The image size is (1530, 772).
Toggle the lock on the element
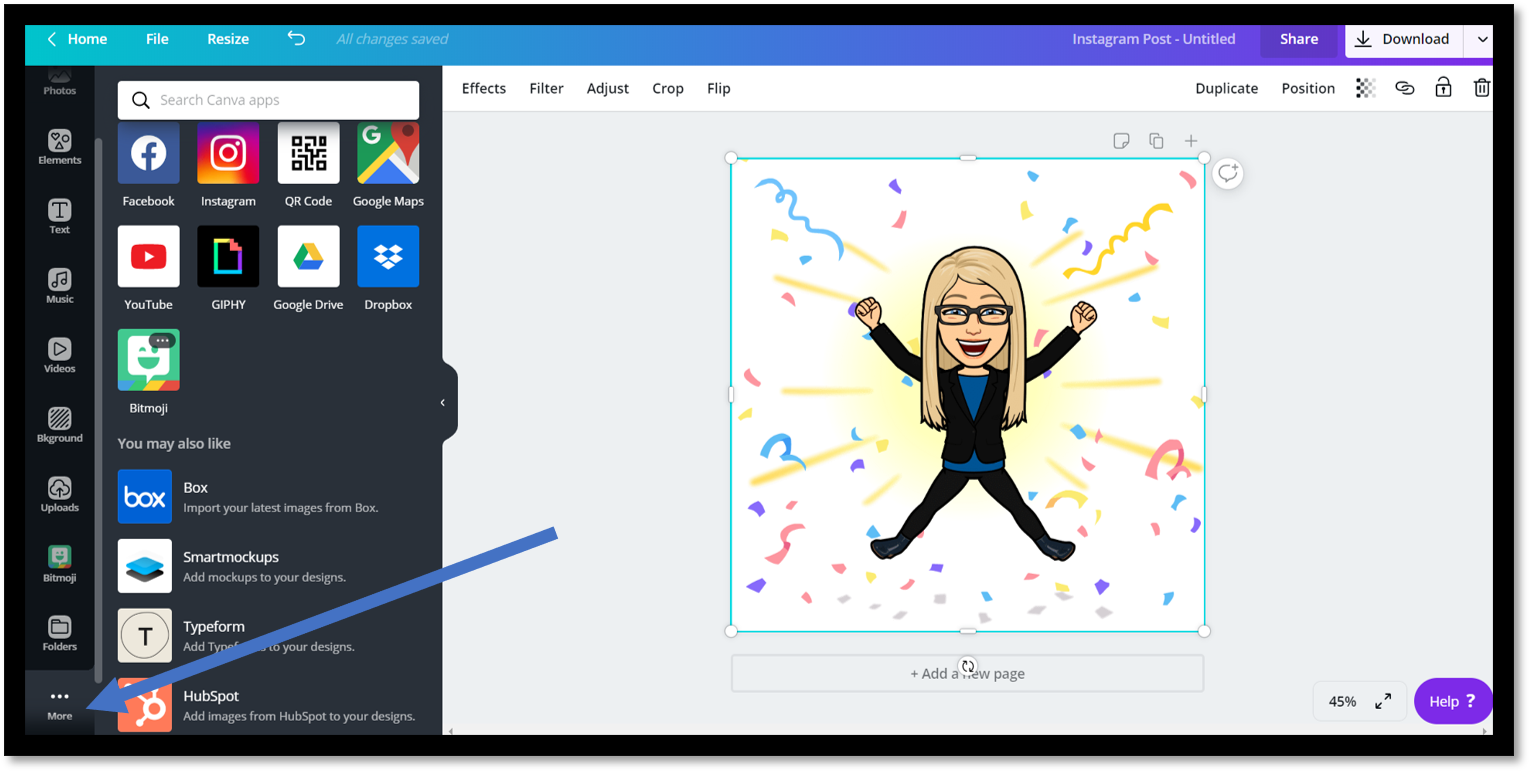point(1443,87)
